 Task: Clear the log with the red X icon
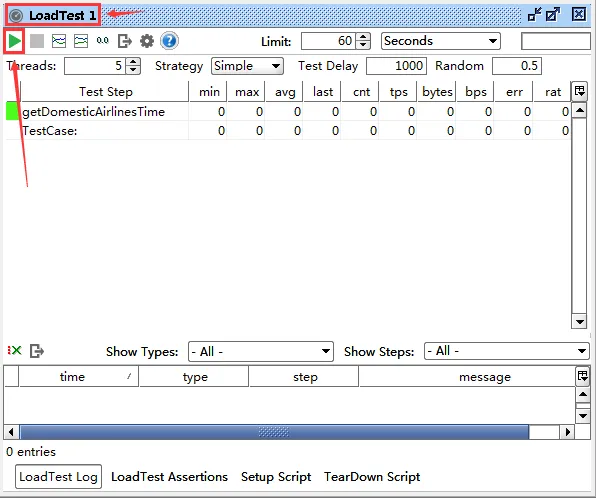click(14, 351)
